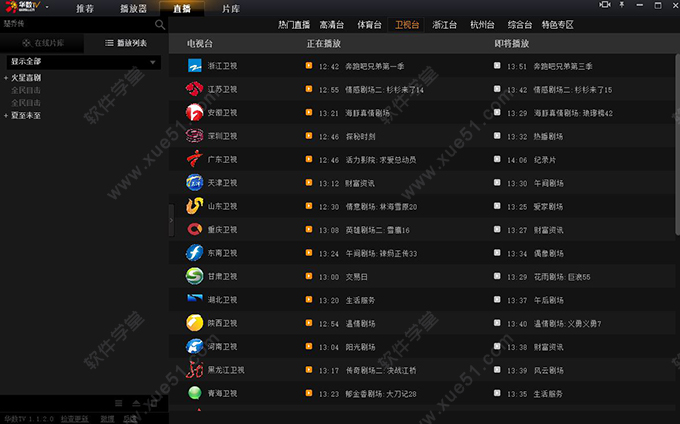Image resolution: width=680 pixels, height=424 pixels.
Task: Toggle reminder for 青海卫视 13:35 生活服务
Action: point(497,393)
